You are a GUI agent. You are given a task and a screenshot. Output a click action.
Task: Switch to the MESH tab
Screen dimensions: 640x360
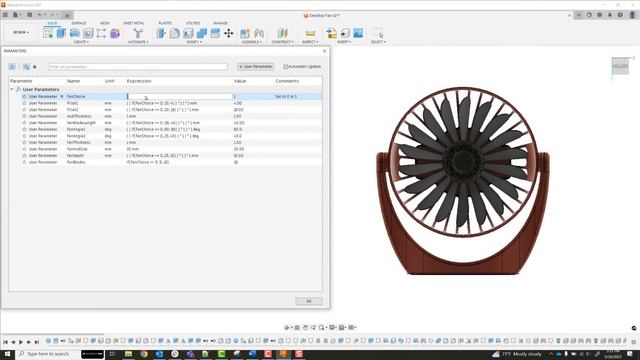click(x=104, y=23)
